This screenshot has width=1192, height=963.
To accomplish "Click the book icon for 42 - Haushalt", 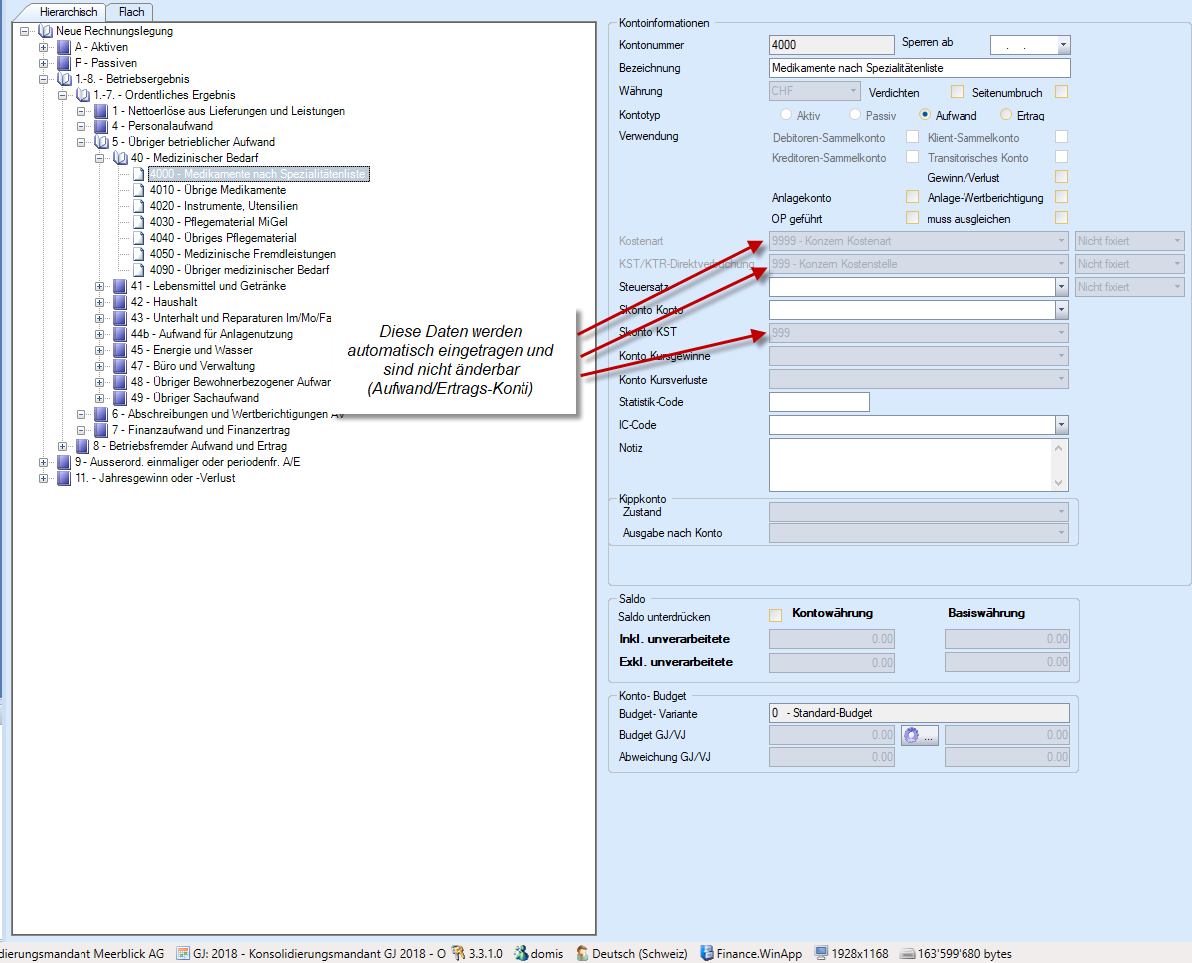I will (x=120, y=302).
